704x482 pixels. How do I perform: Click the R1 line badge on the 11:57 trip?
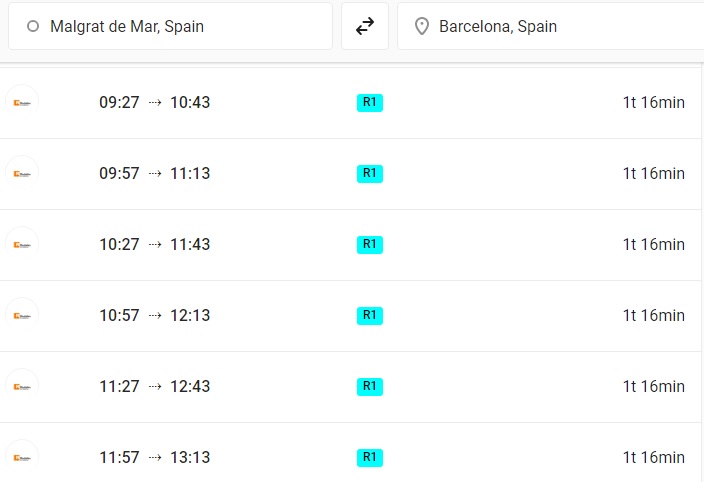click(x=370, y=457)
